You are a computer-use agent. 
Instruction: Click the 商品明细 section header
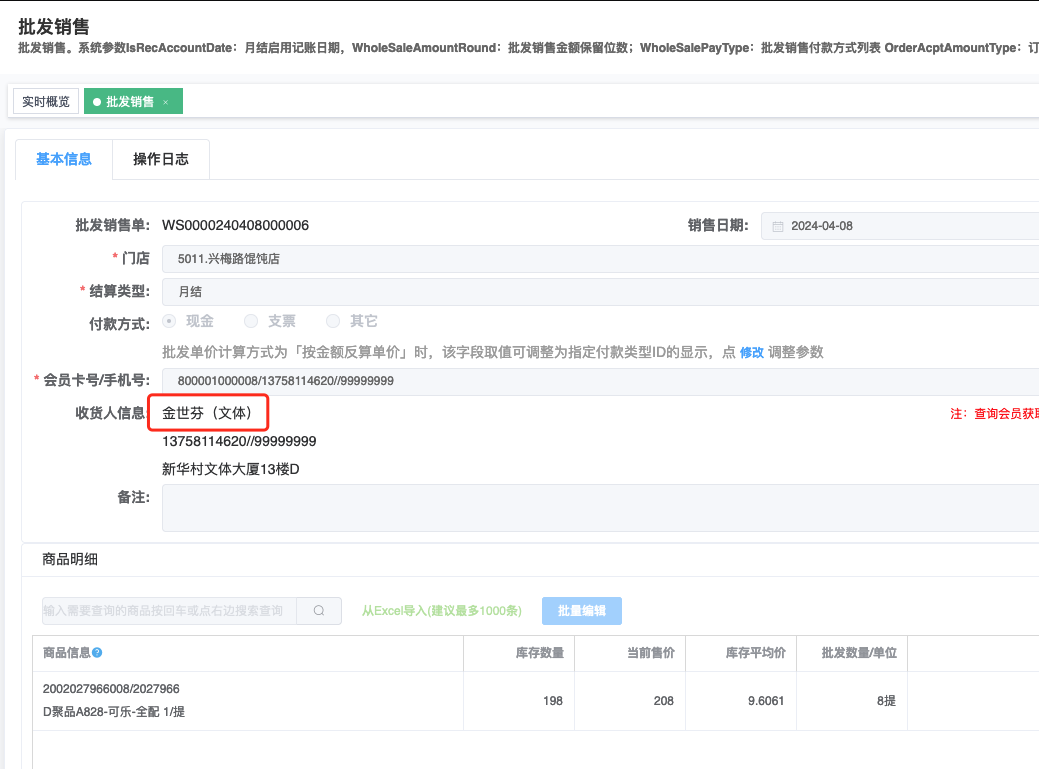[x=70, y=560]
